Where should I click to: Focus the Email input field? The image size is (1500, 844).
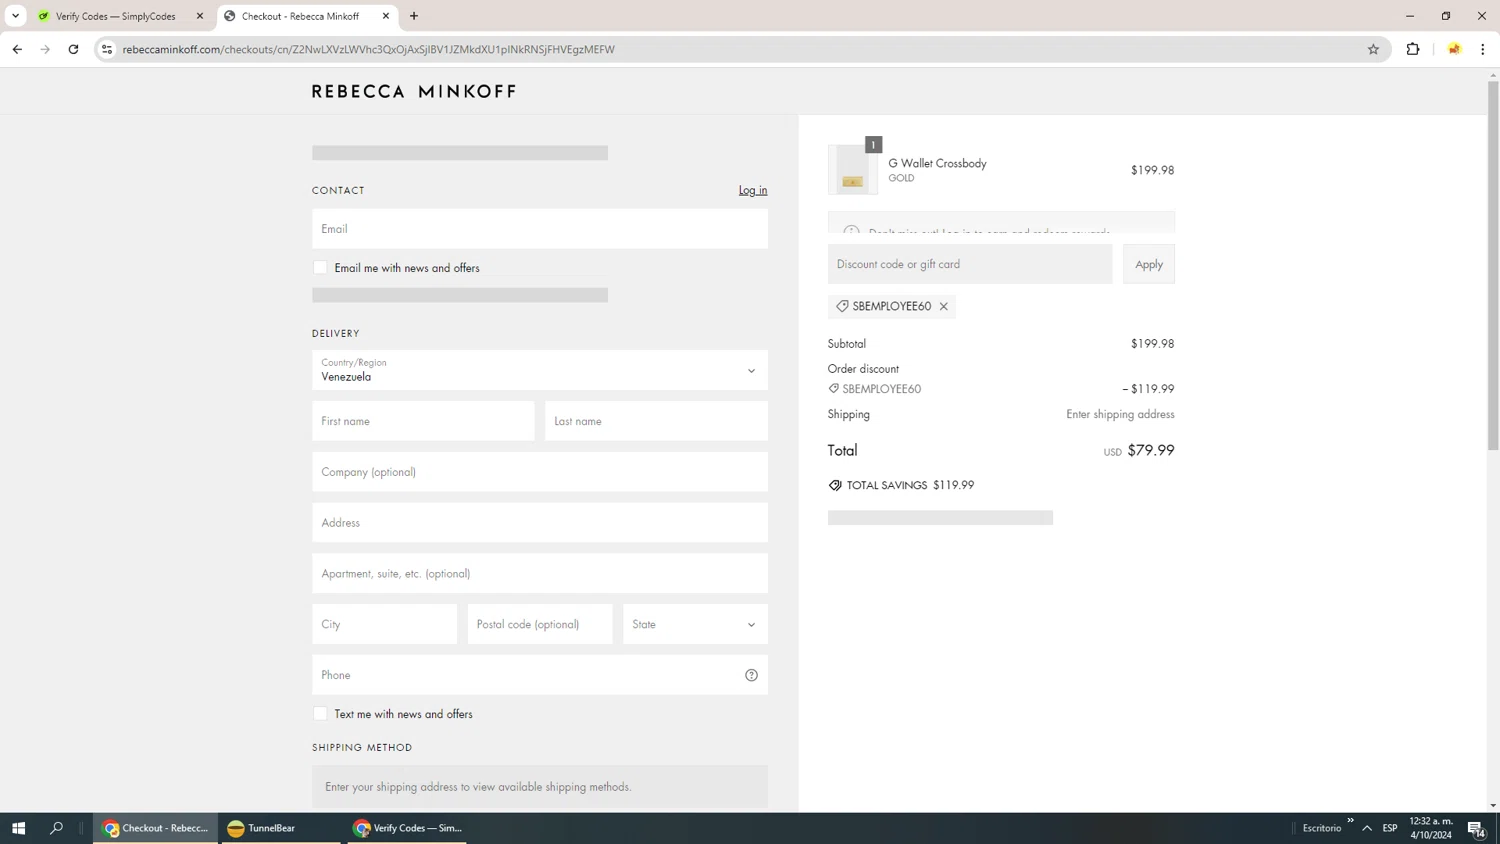pos(540,229)
